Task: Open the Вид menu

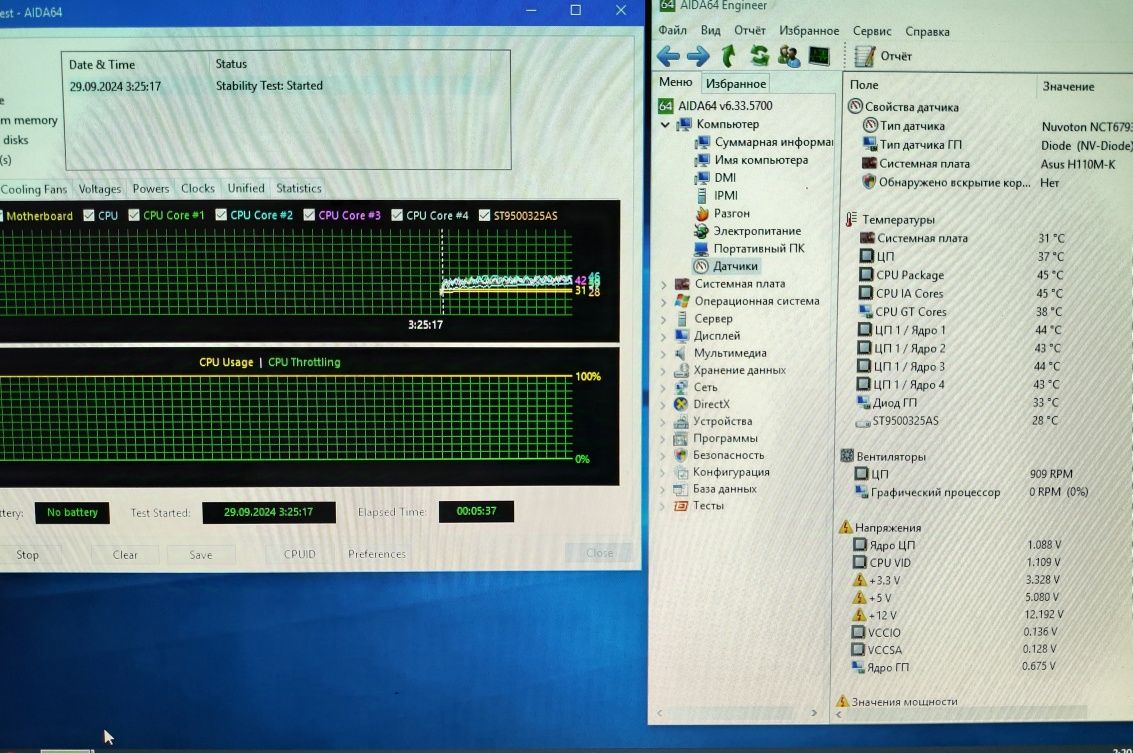Action: [710, 30]
